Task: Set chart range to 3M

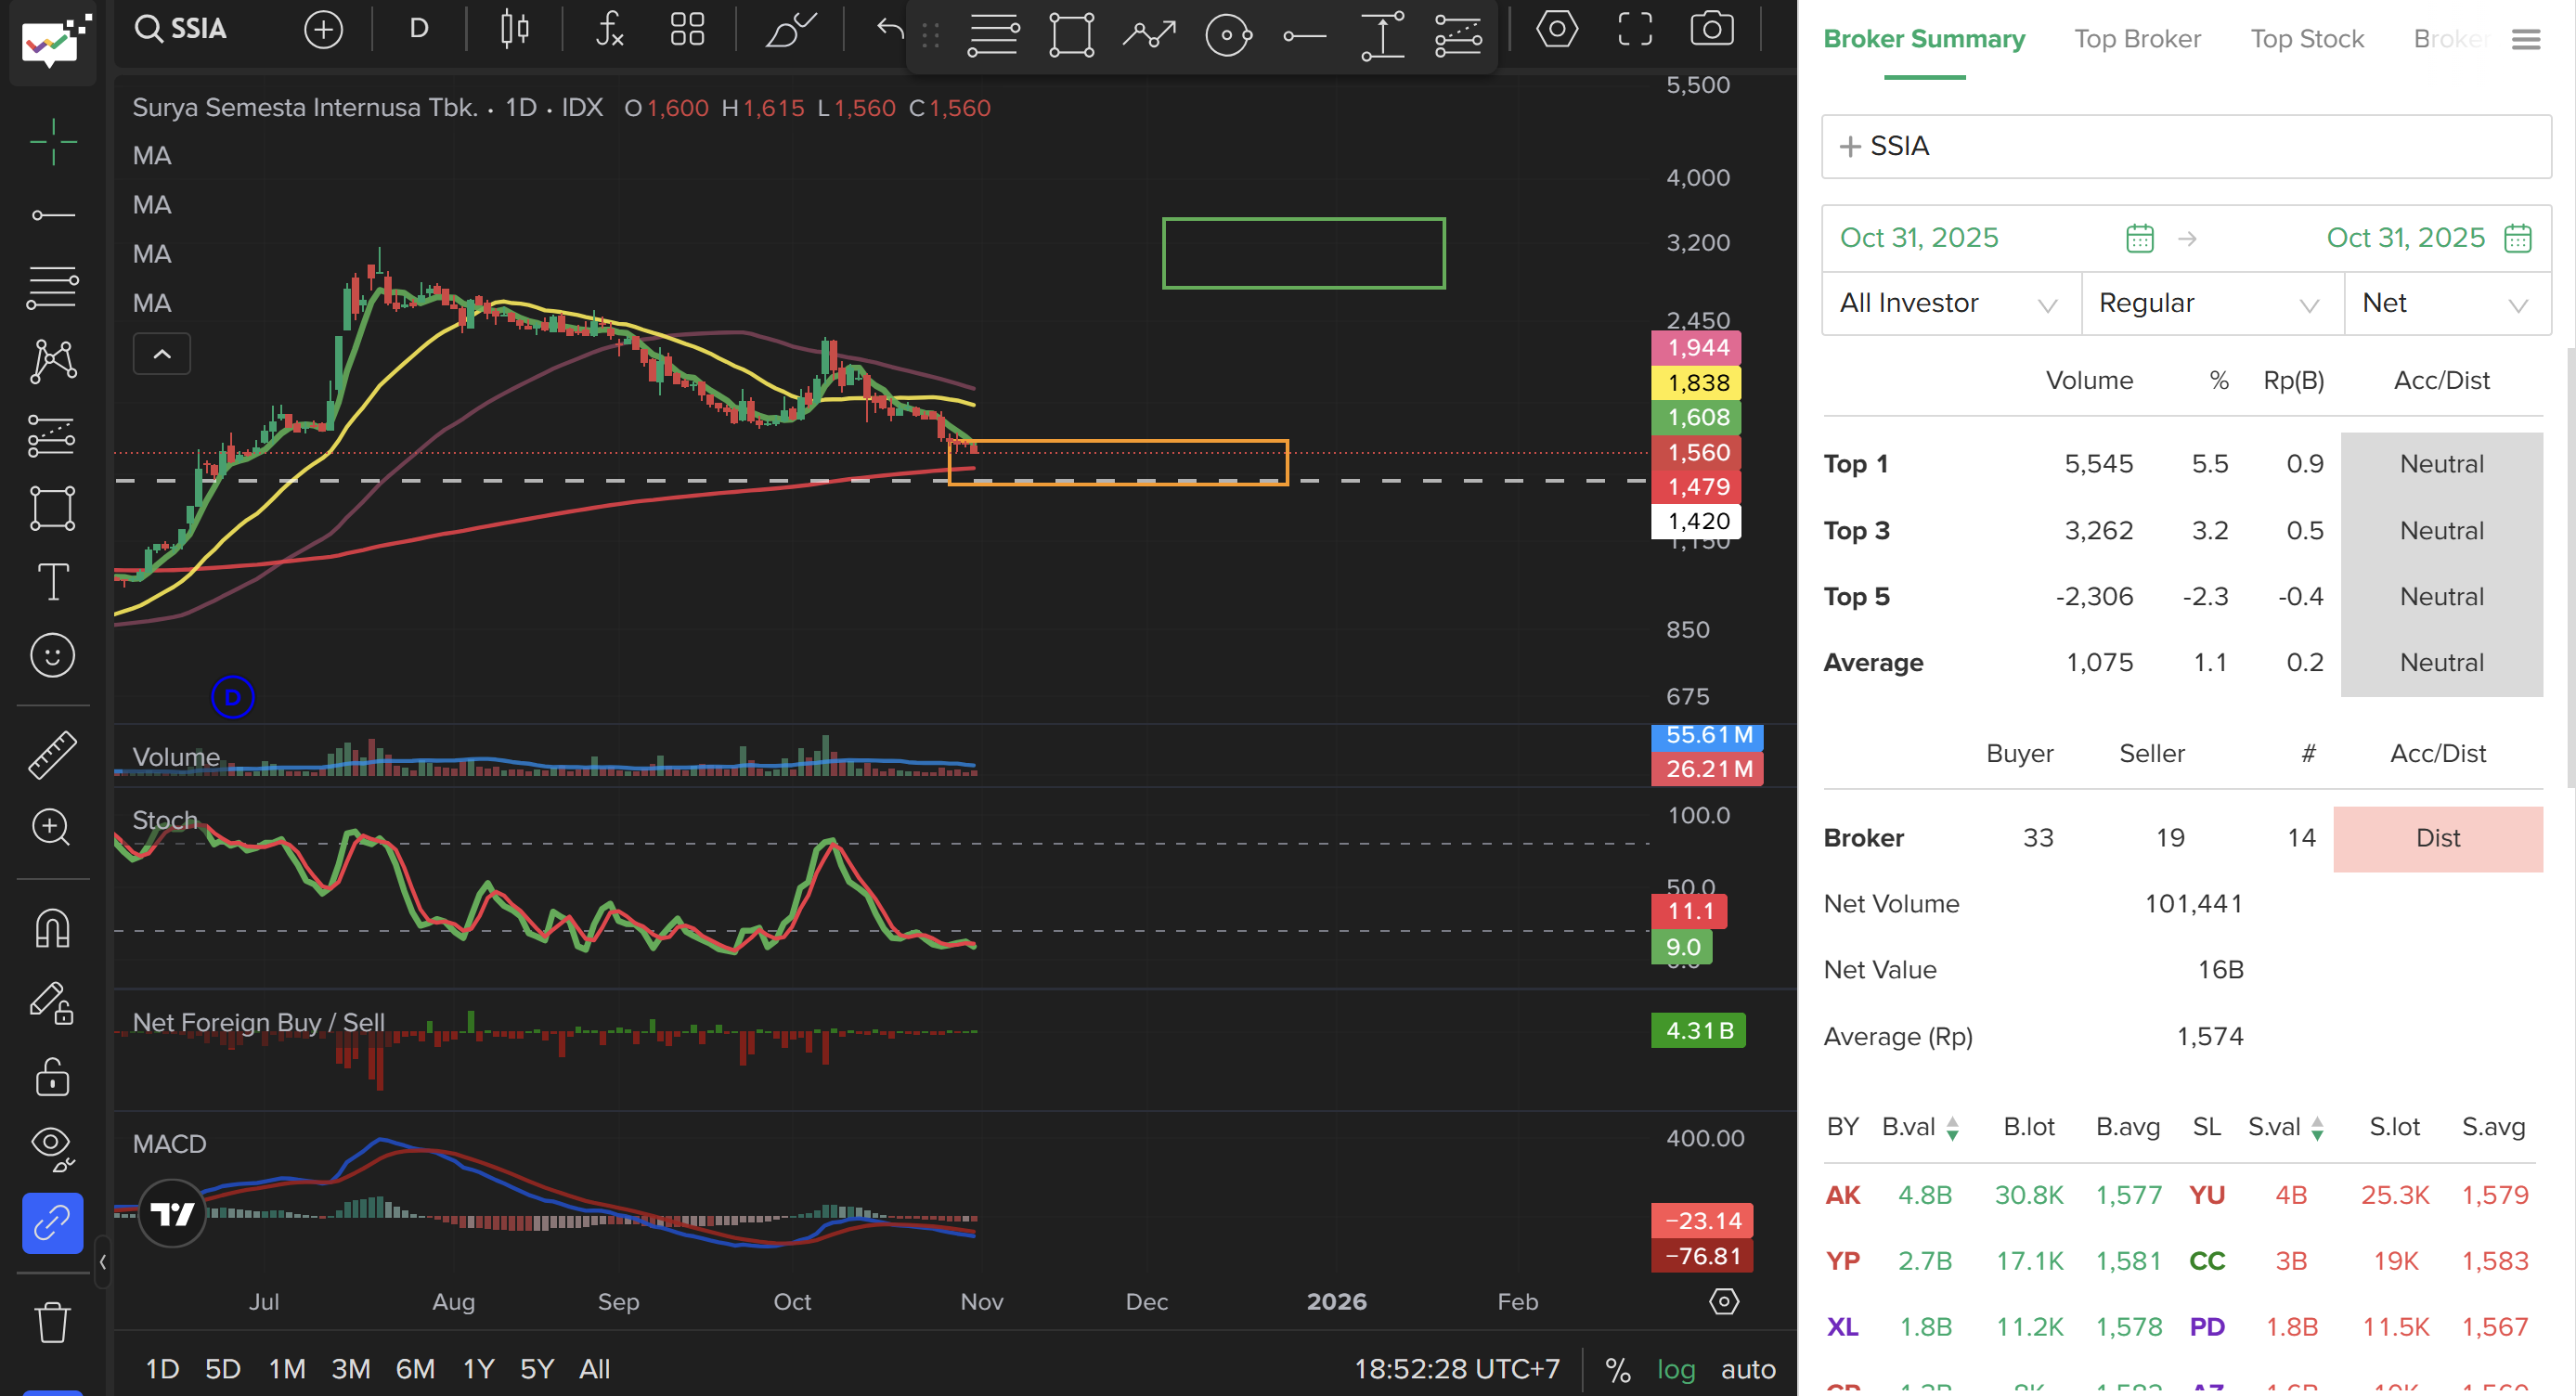Action: pyautogui.click(x=350, y=1369)
